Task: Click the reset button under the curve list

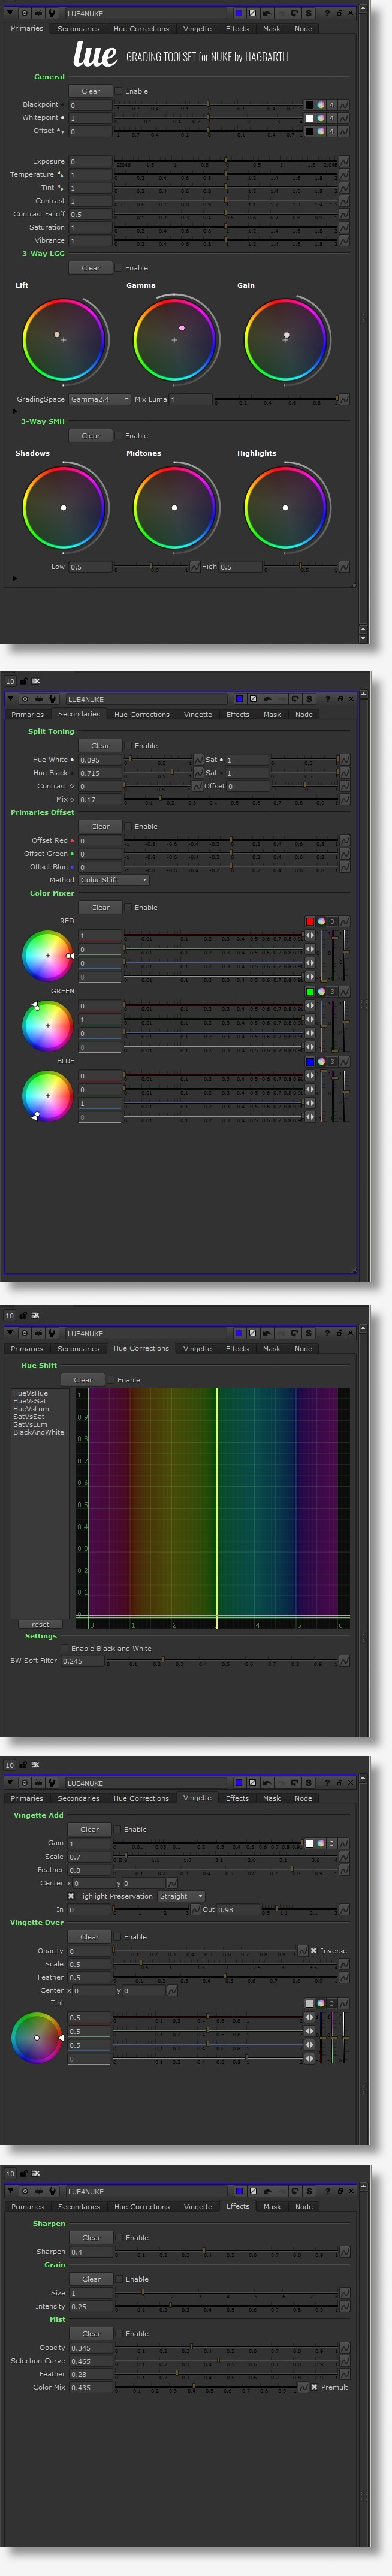Action: coord(40,1624)
